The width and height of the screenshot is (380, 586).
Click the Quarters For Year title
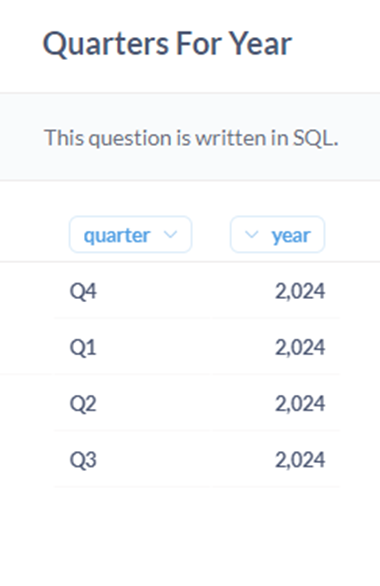[167, 44]
